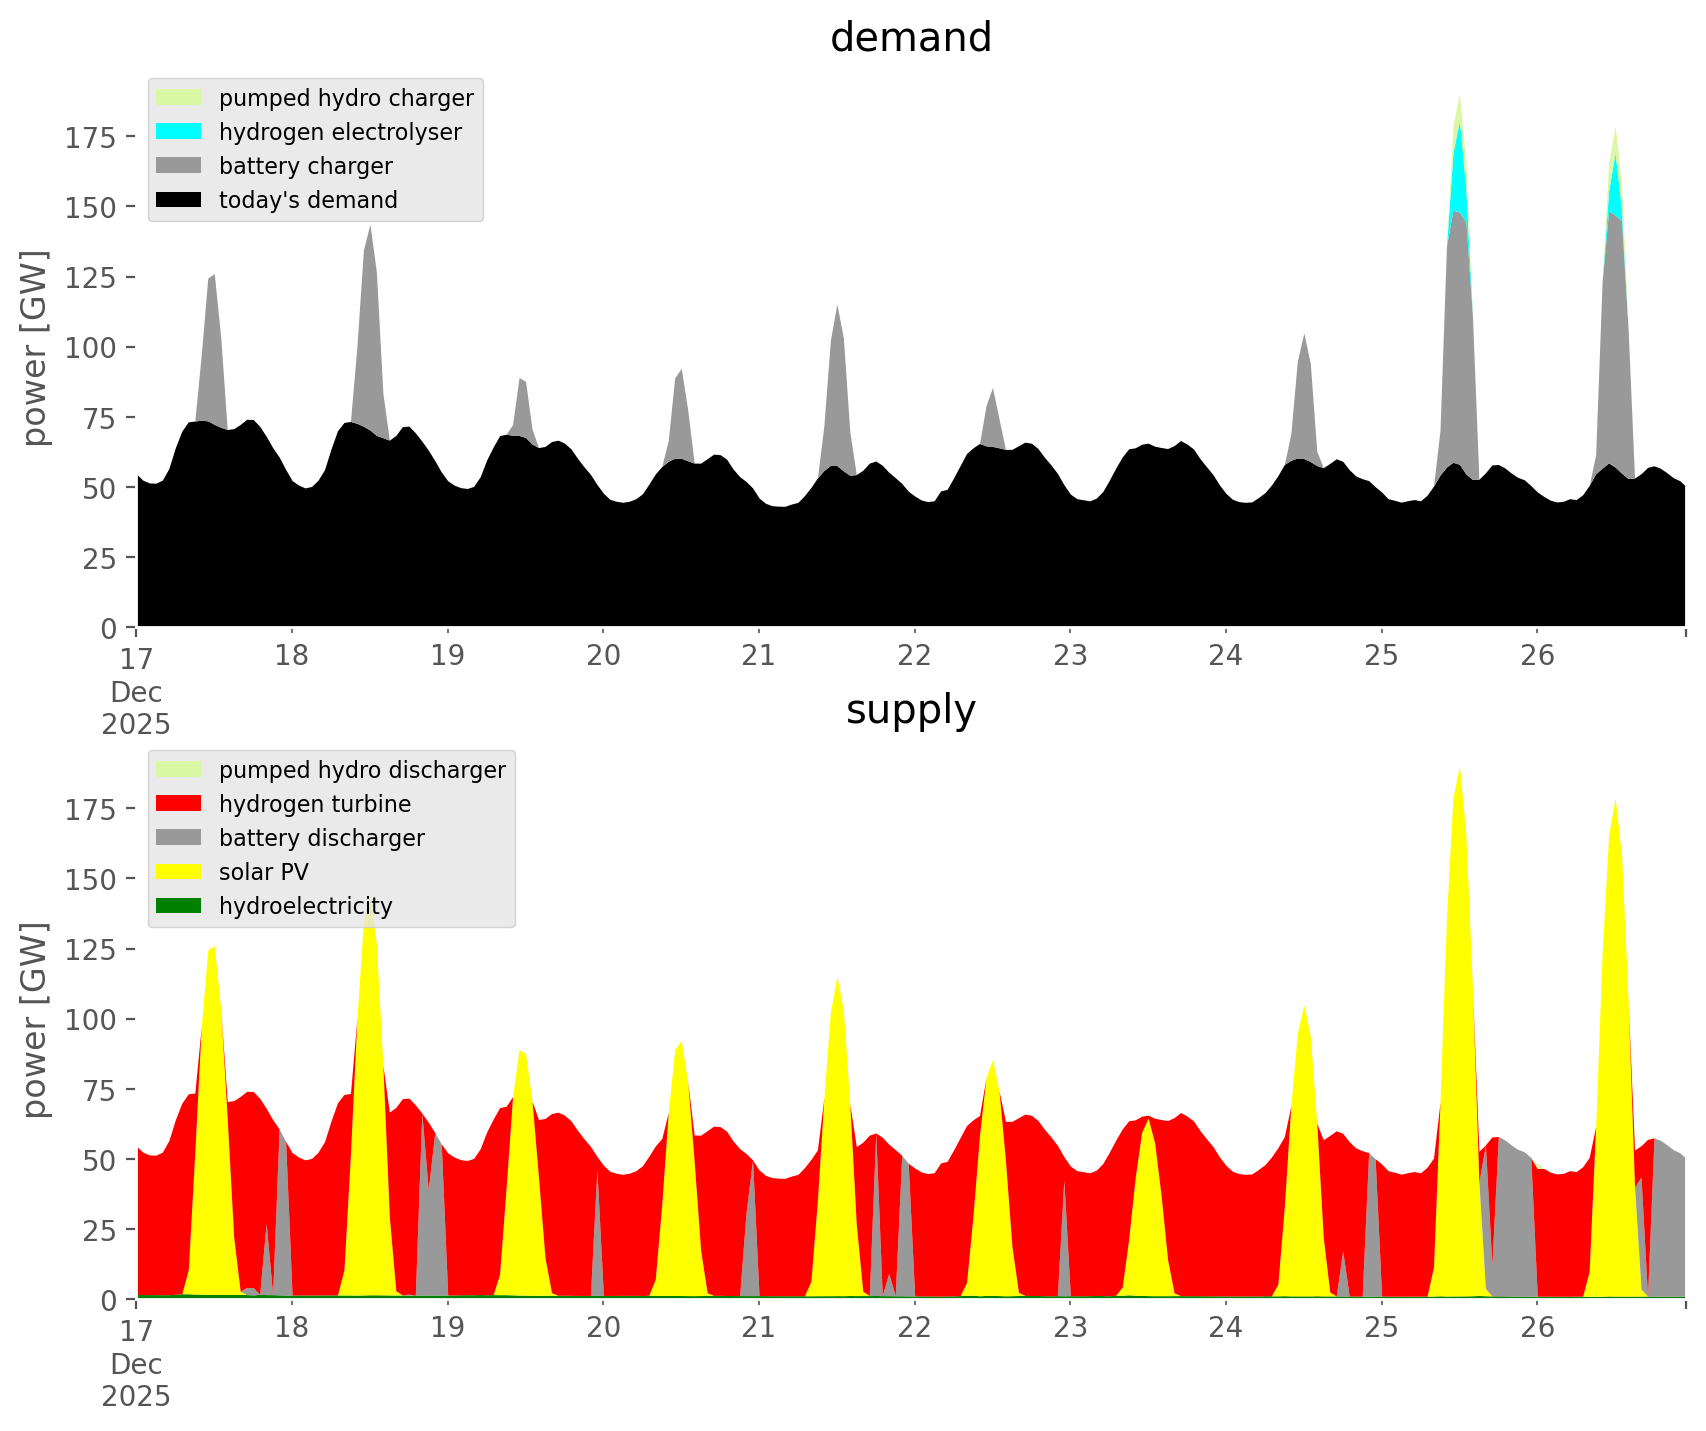
Task: Click the cyan hydrogen electrolyser legend swatch
Action: coord(179,132)
